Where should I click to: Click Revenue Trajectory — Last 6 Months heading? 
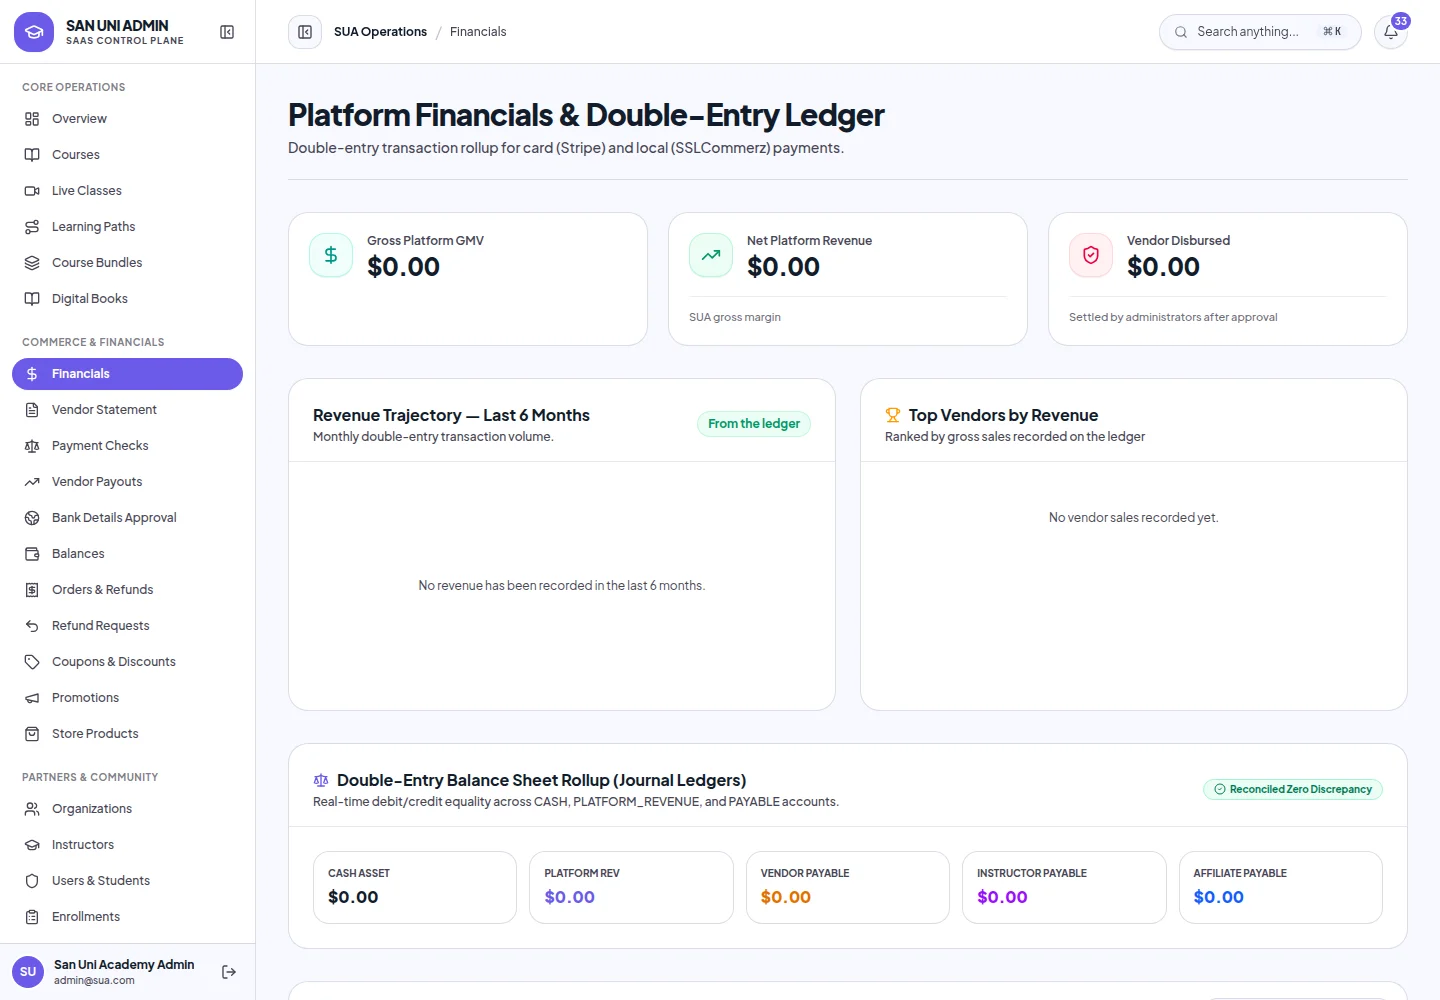click(451, 415)
